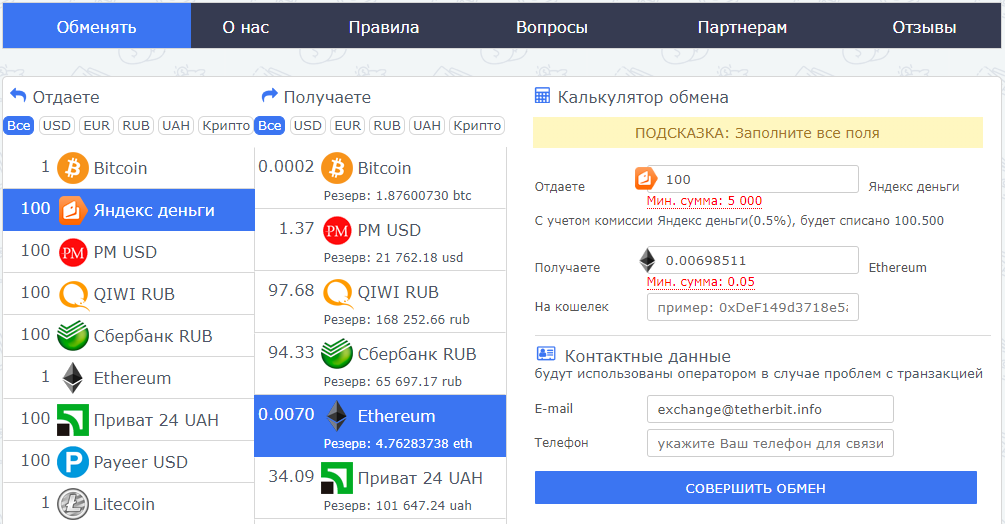Click Резерв: 168 252.66 rub text
1005x524 pixels.
pos(397,319)
